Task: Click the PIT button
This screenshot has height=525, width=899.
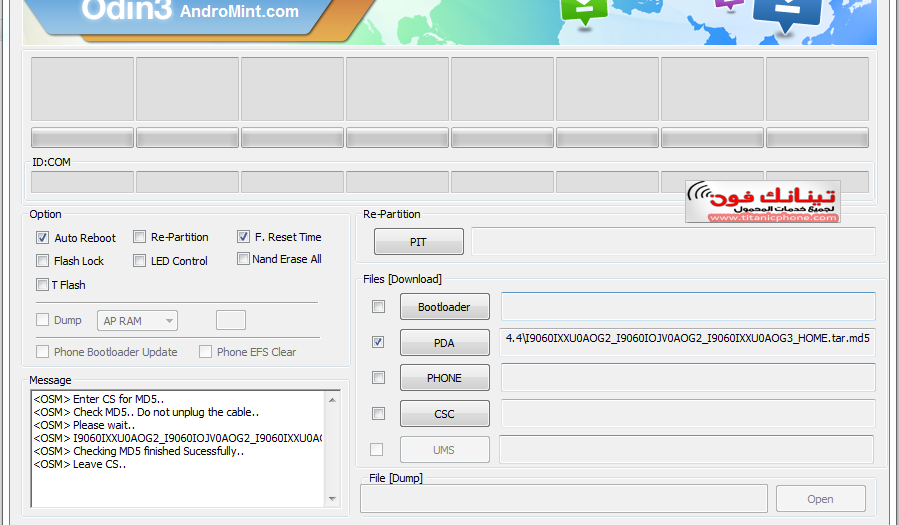Action: coord(419,242)
